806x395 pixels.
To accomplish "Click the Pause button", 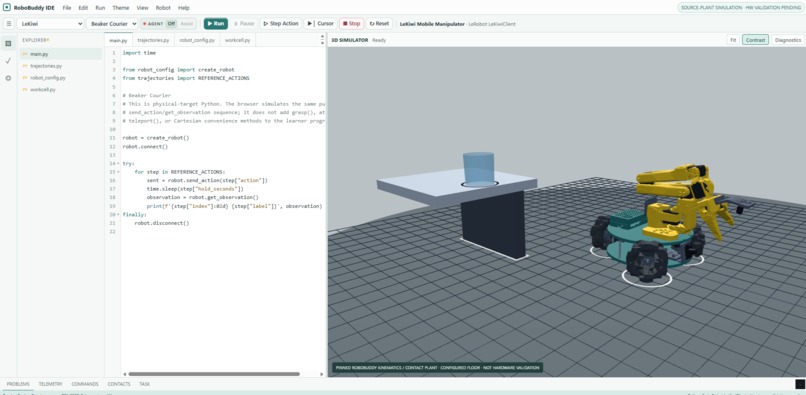I will pos(244,24).
